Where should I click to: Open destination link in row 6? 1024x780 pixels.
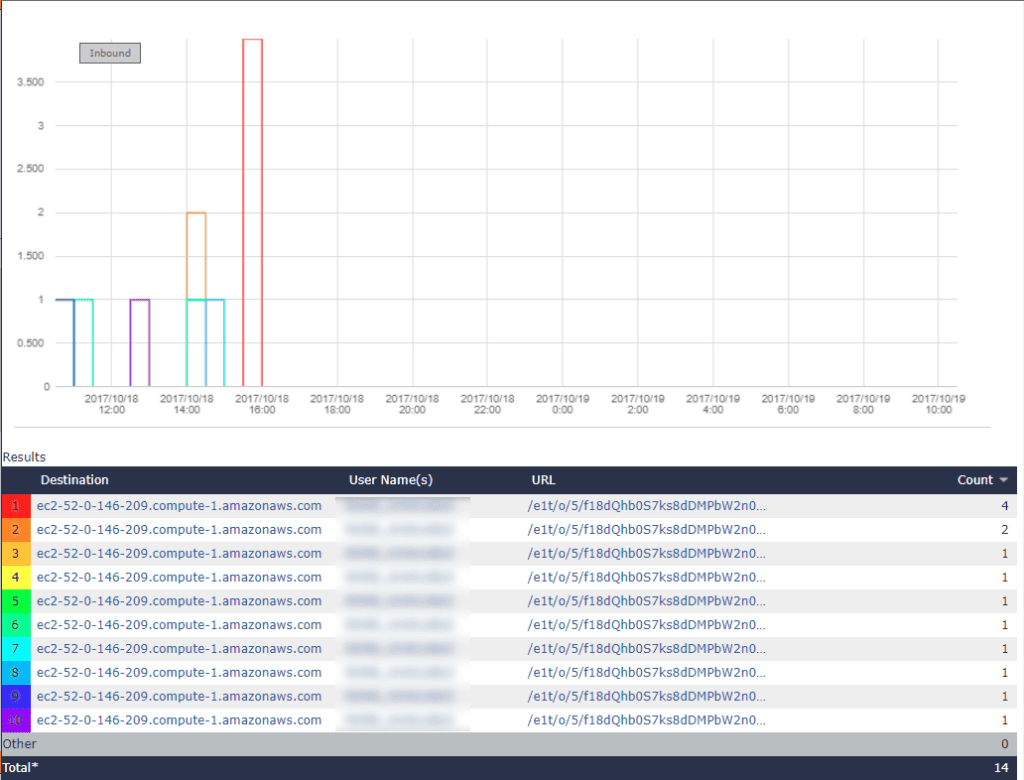(179, 625)
